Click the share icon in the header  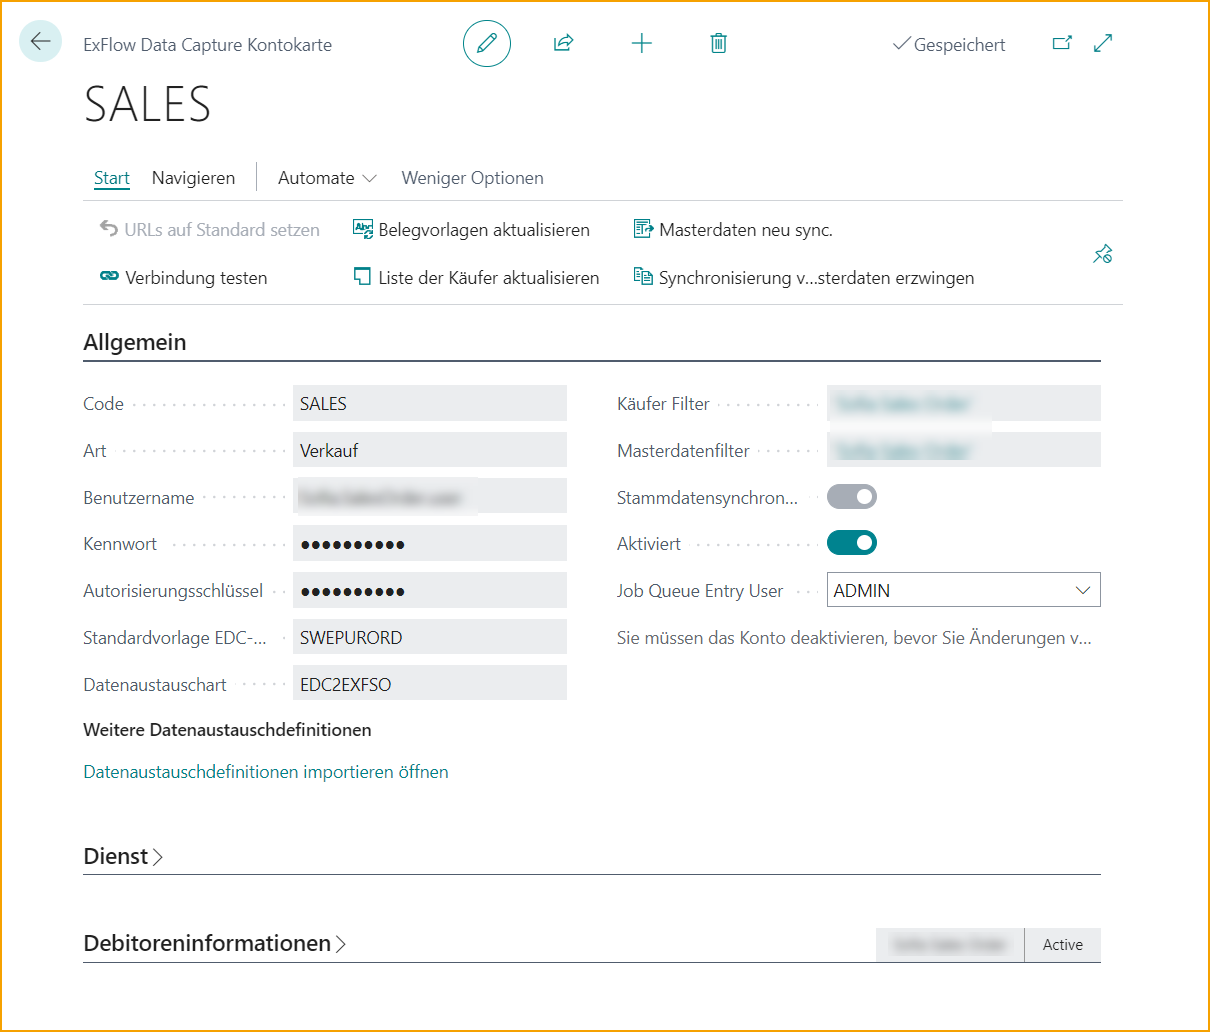point(563,43)
